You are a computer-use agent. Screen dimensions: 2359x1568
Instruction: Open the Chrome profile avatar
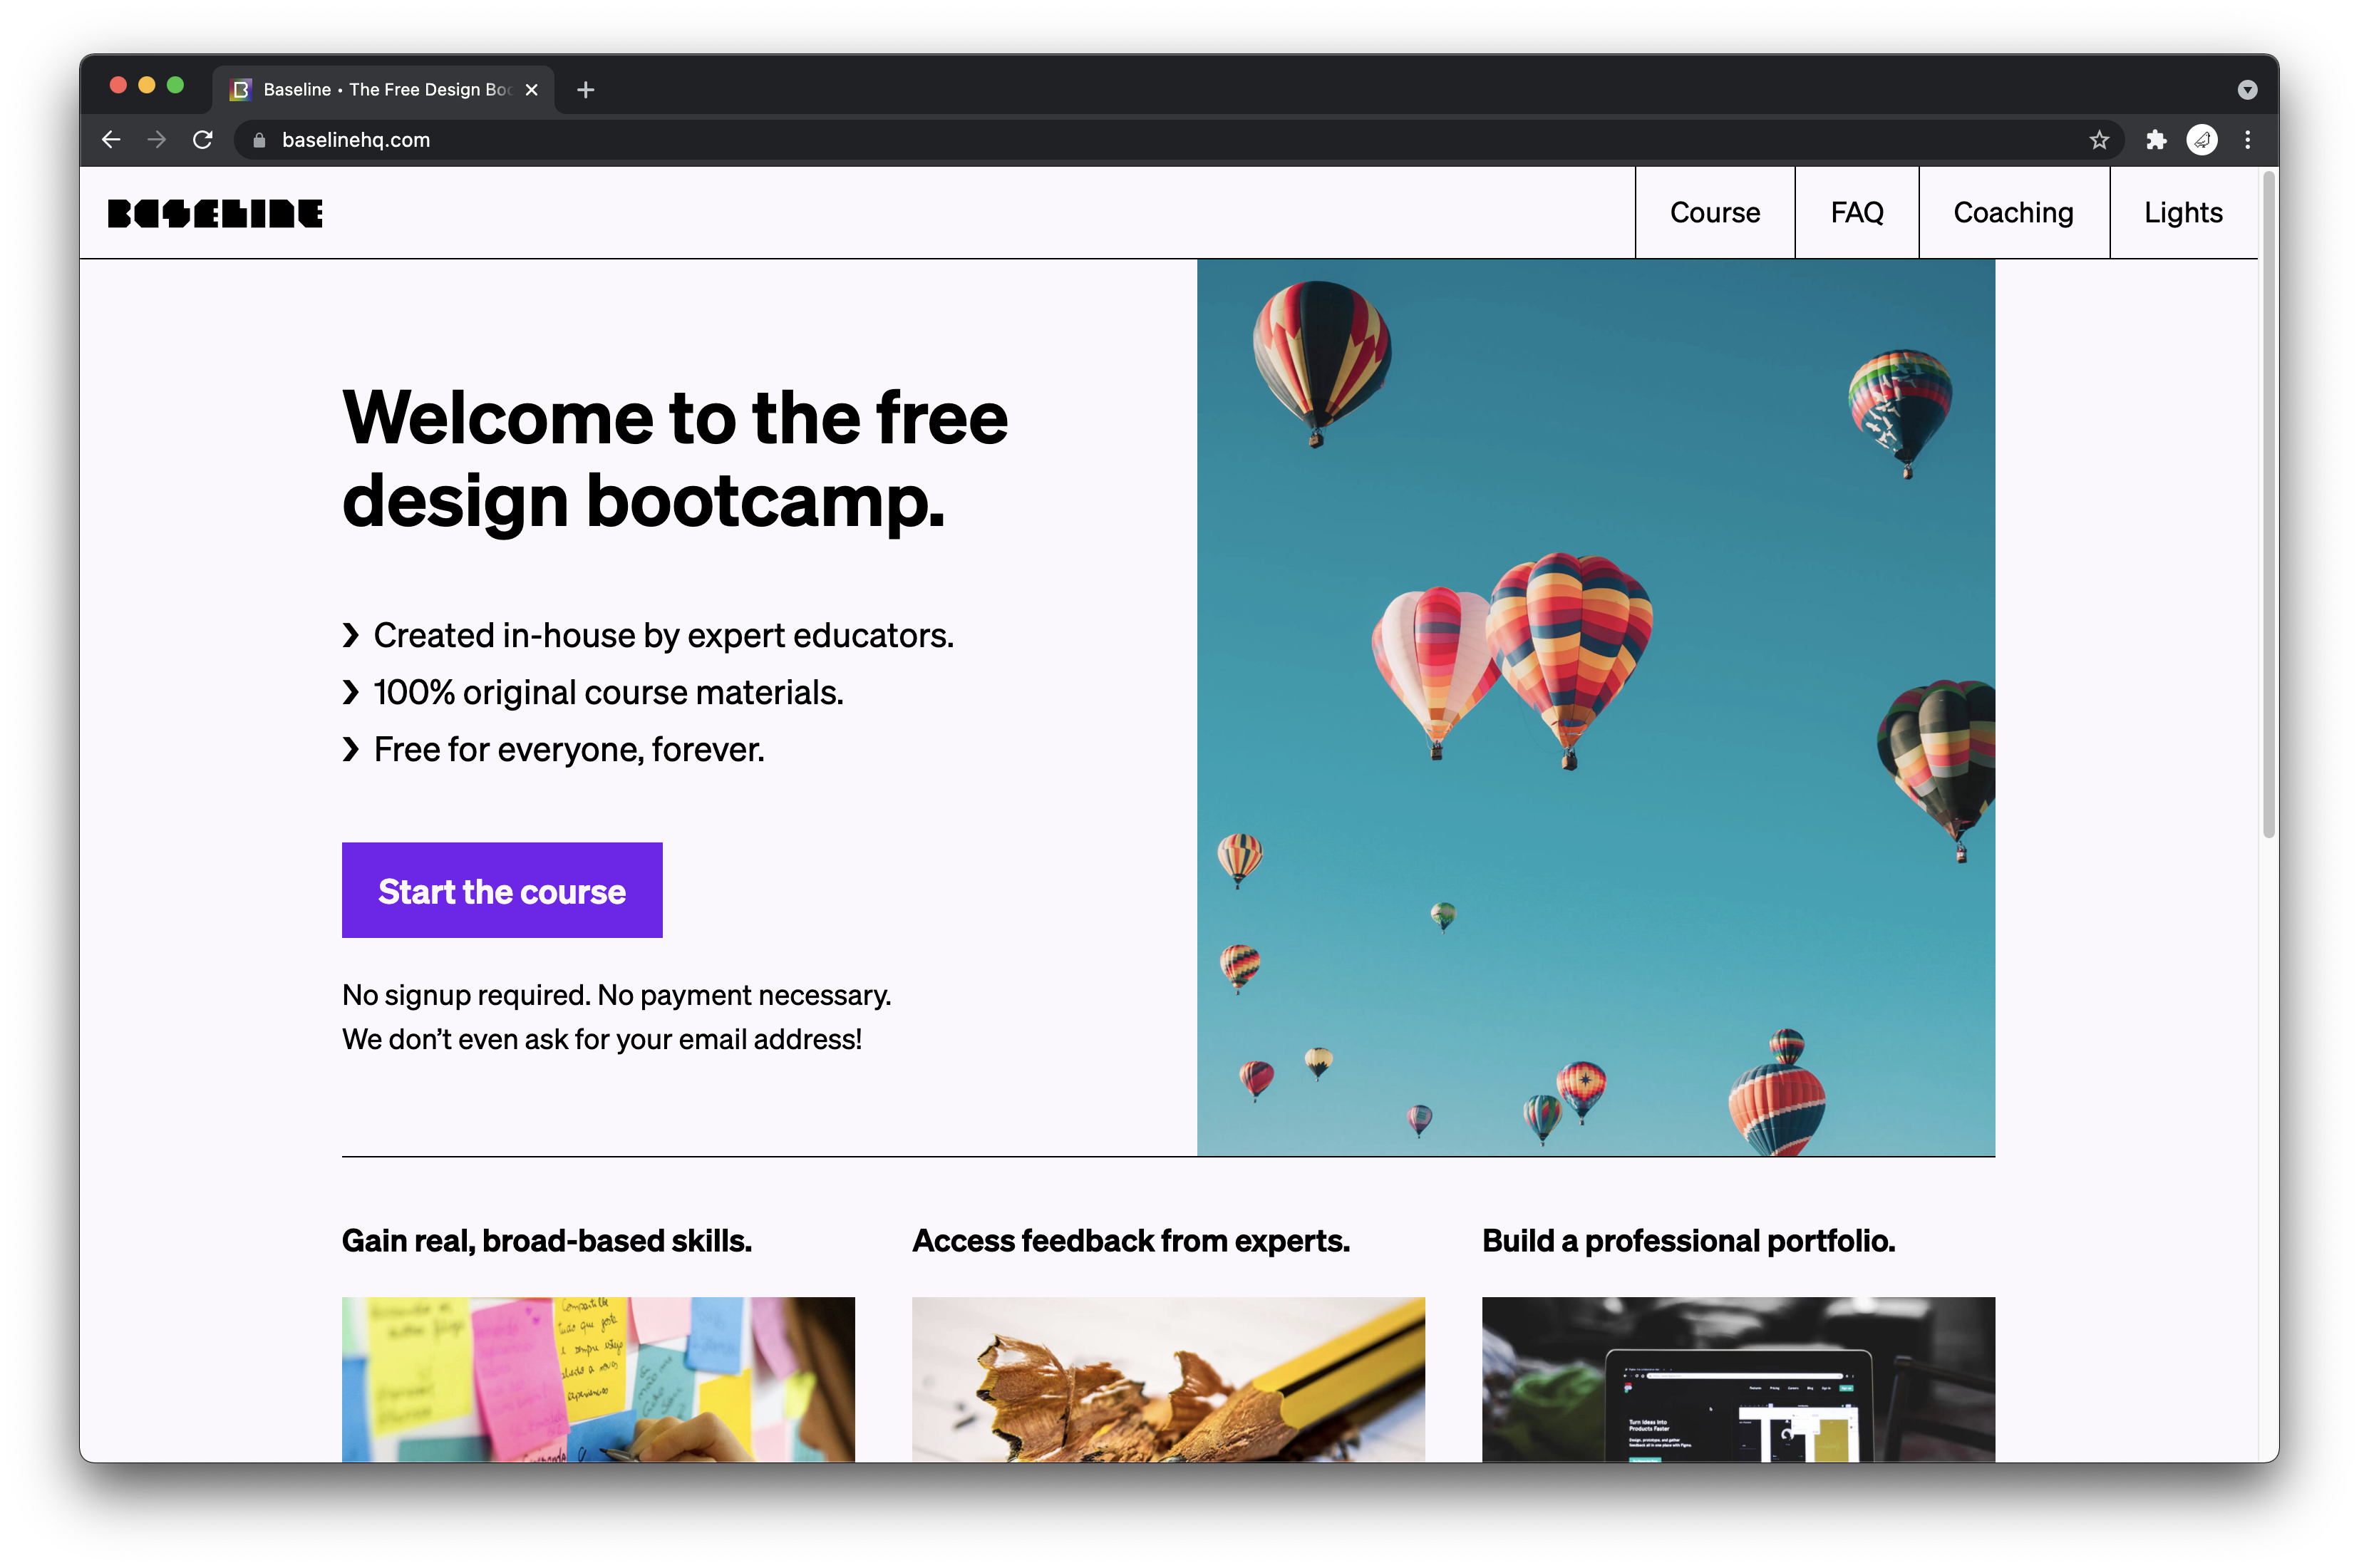coord(2202,140)
